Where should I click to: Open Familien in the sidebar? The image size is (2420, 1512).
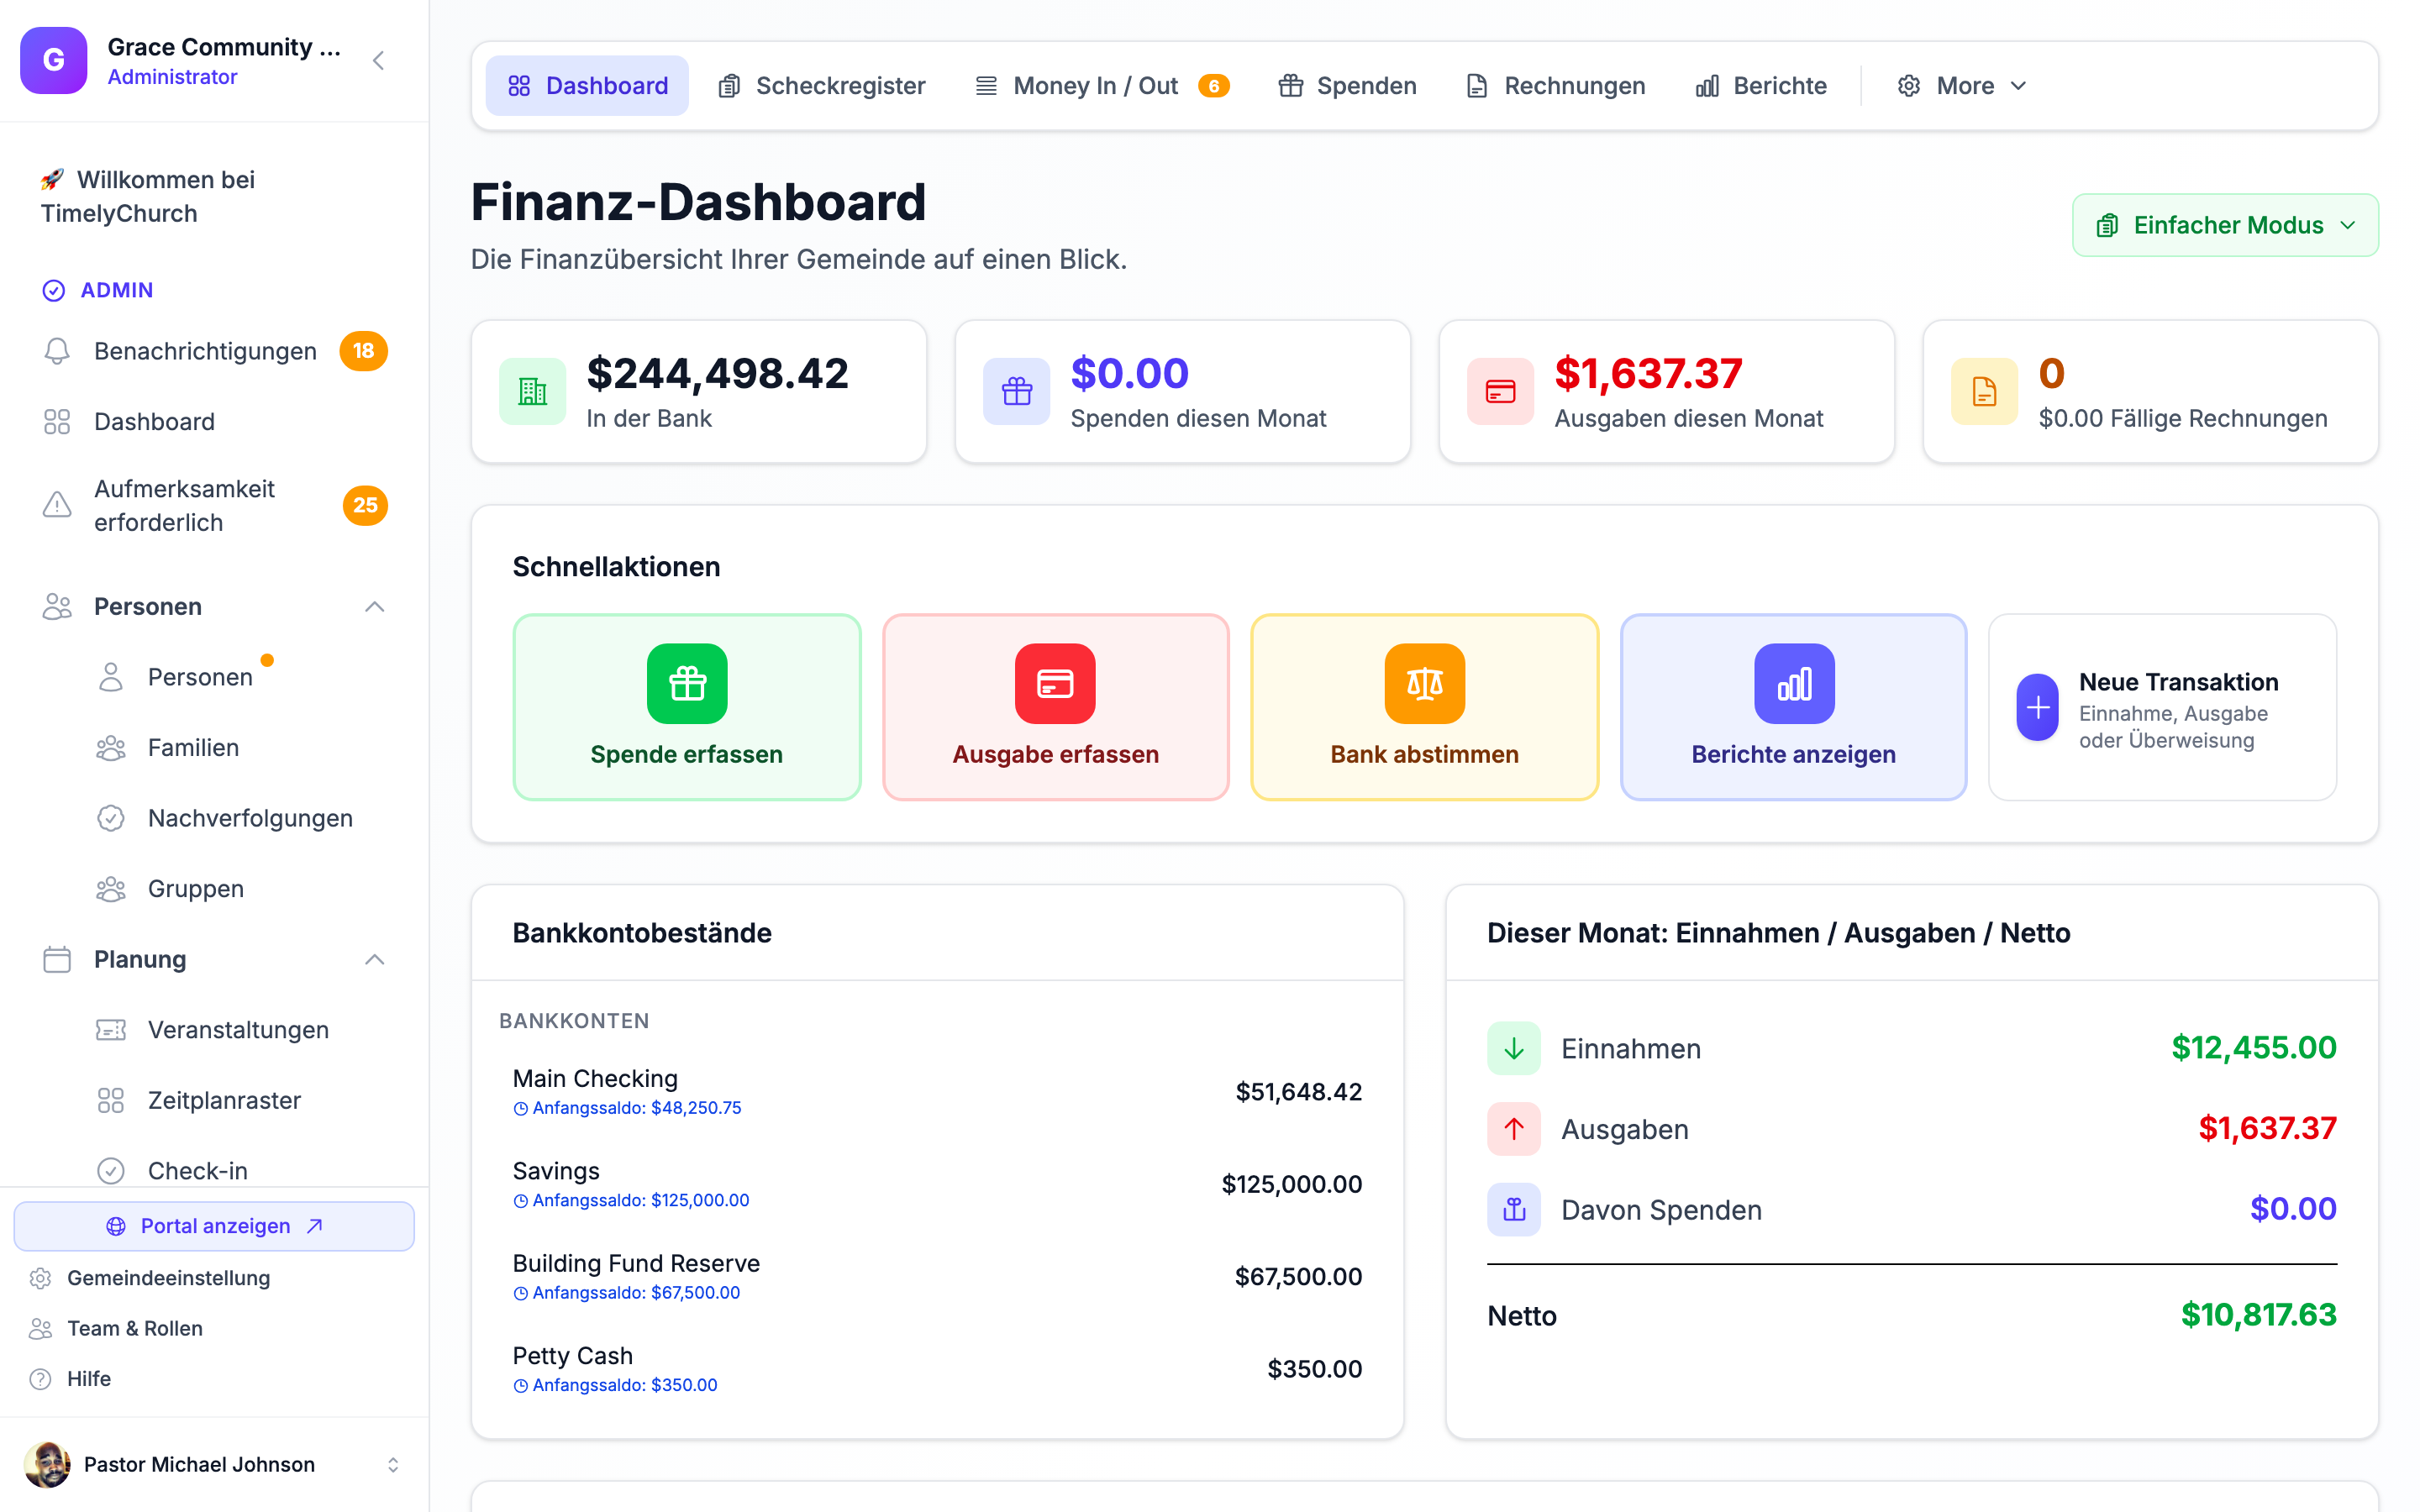[x=193, y=748]
